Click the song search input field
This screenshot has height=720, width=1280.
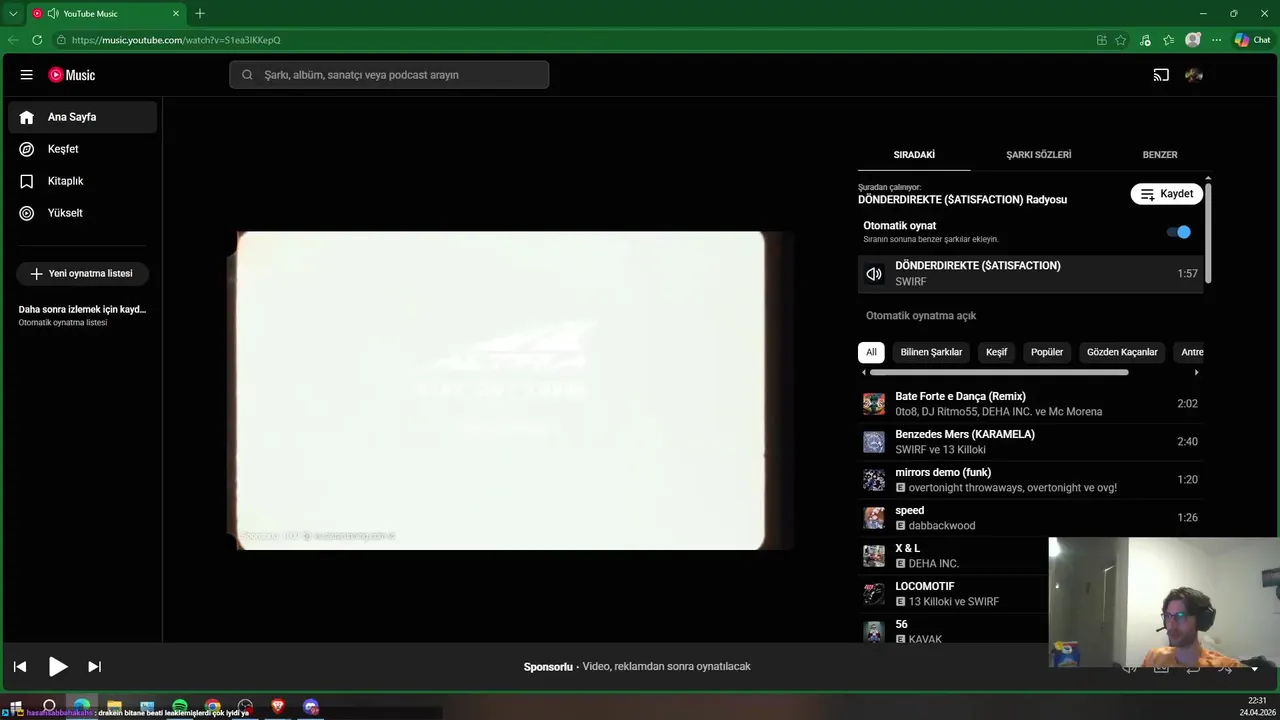[x=389, y=75]
